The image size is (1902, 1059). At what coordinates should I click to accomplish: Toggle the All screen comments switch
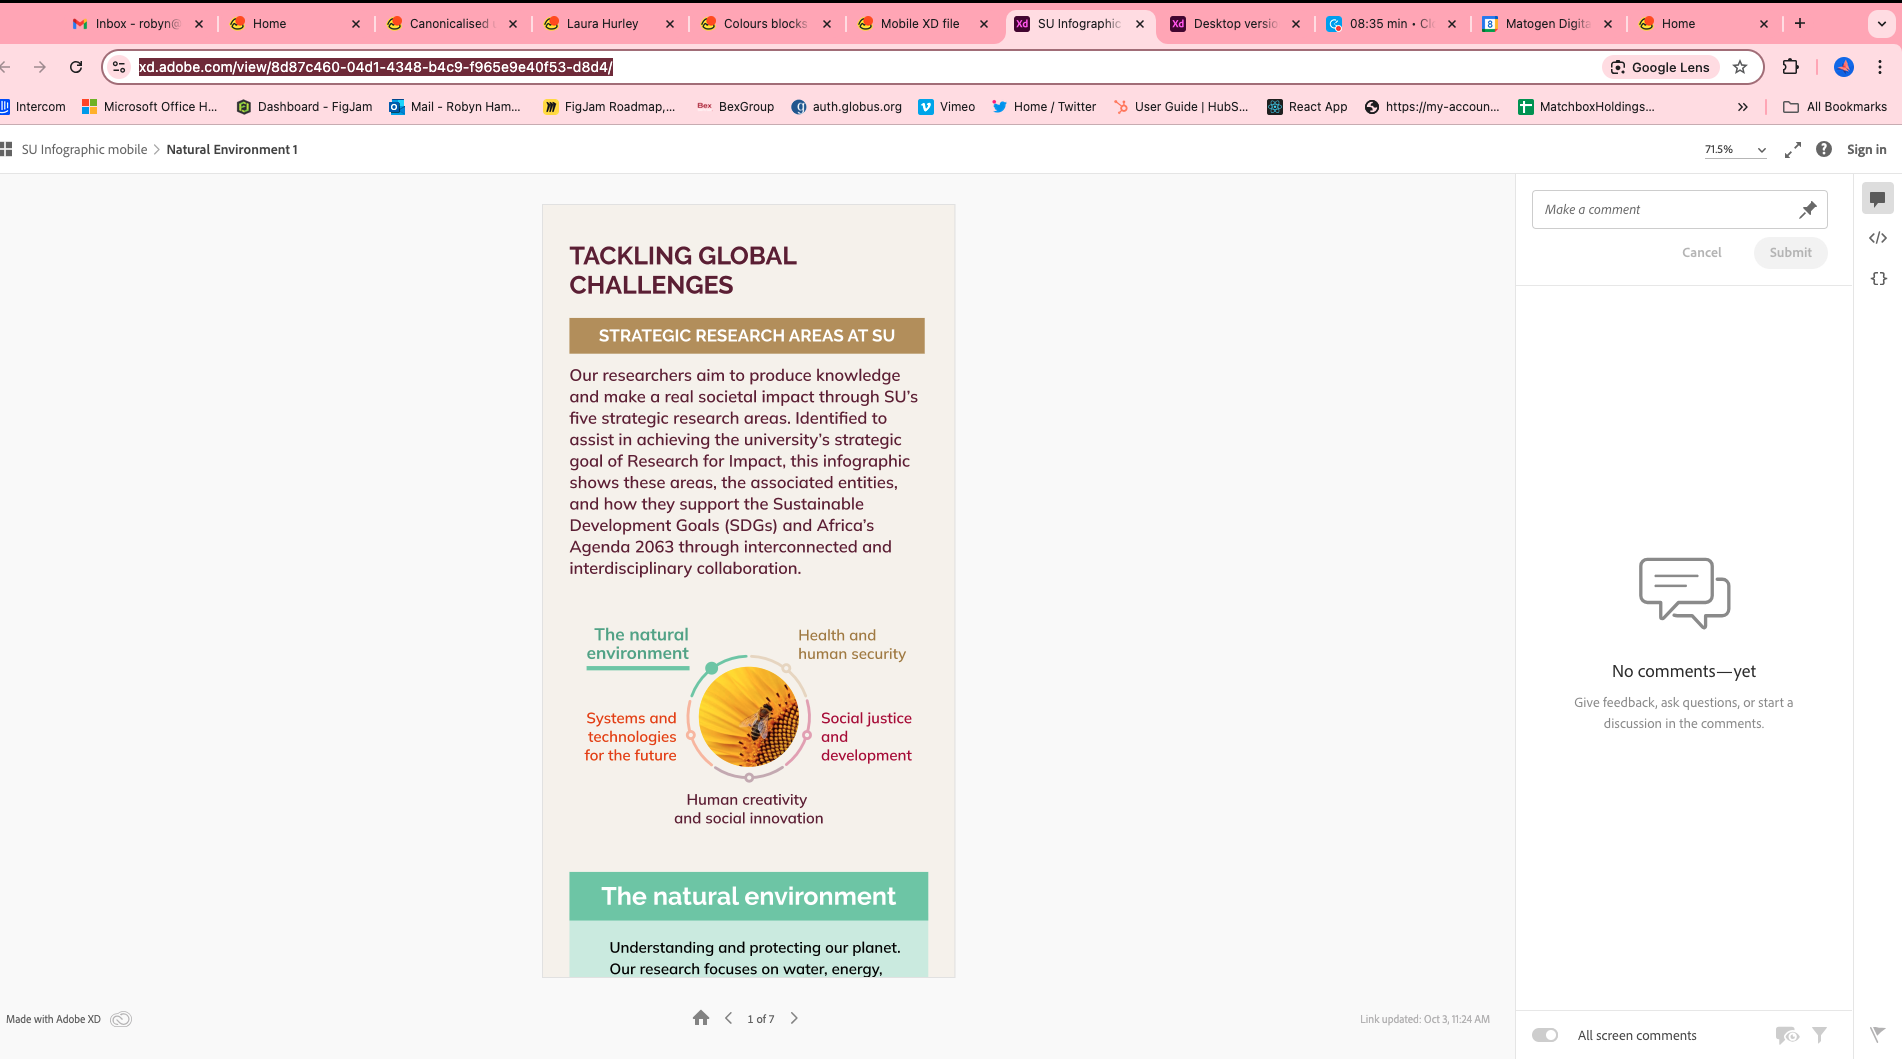(x=1545, y=1035)
